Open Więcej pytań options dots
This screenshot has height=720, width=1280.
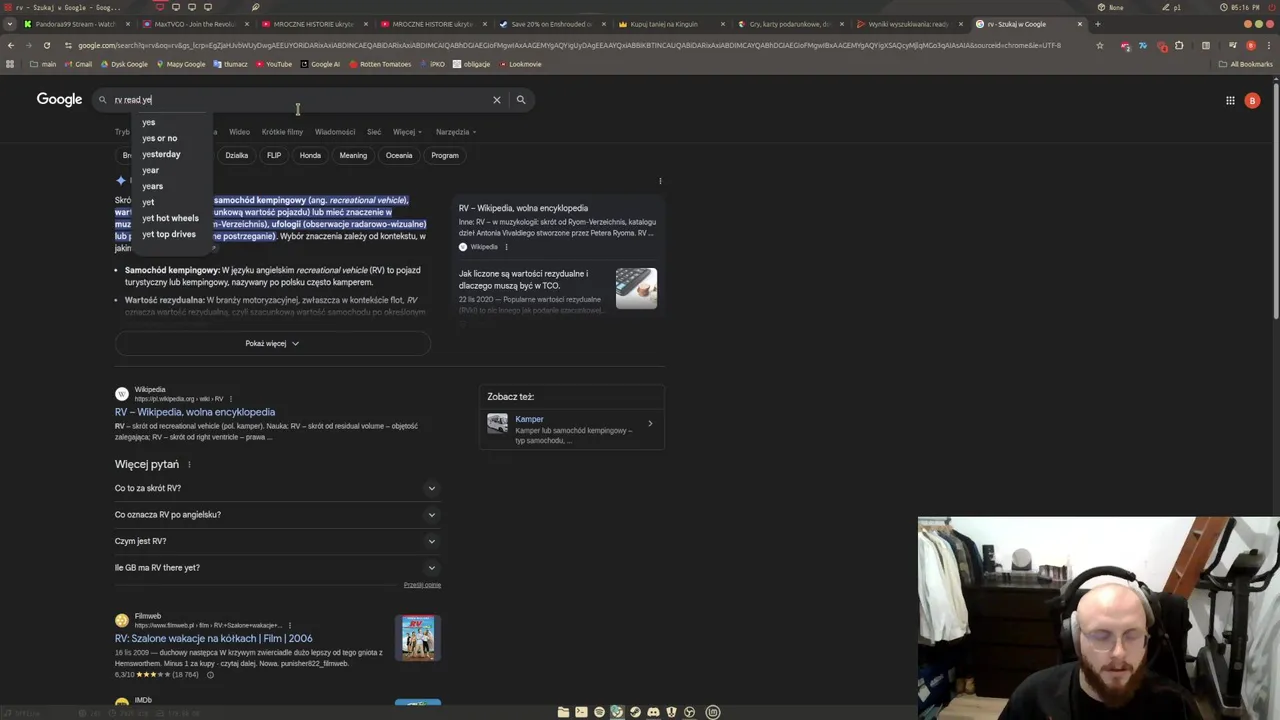click(189, 465)
